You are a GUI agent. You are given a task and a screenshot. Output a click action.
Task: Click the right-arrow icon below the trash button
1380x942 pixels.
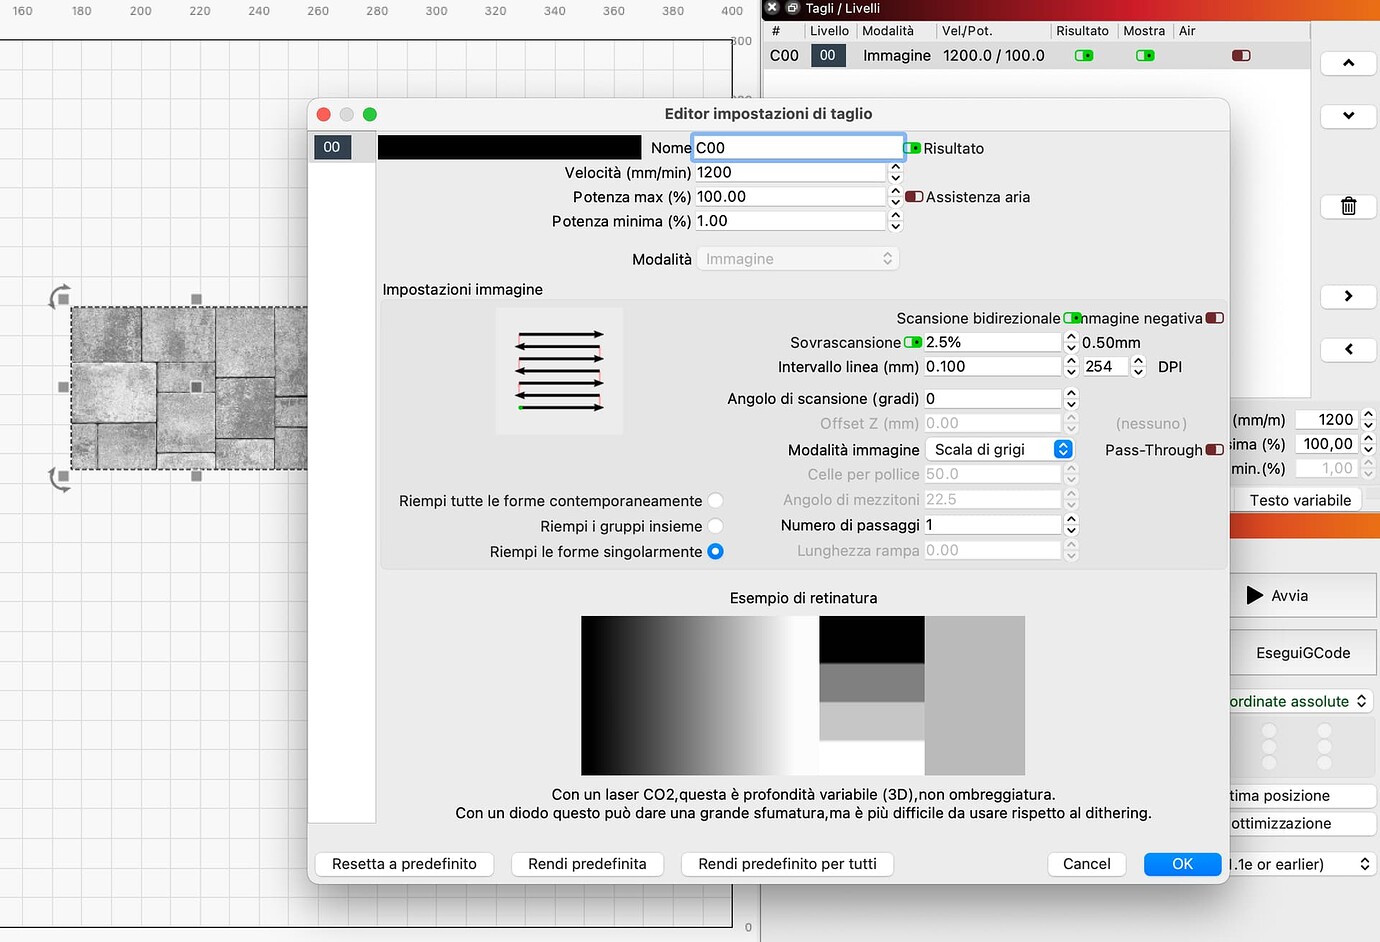(x=1347, y=296)
